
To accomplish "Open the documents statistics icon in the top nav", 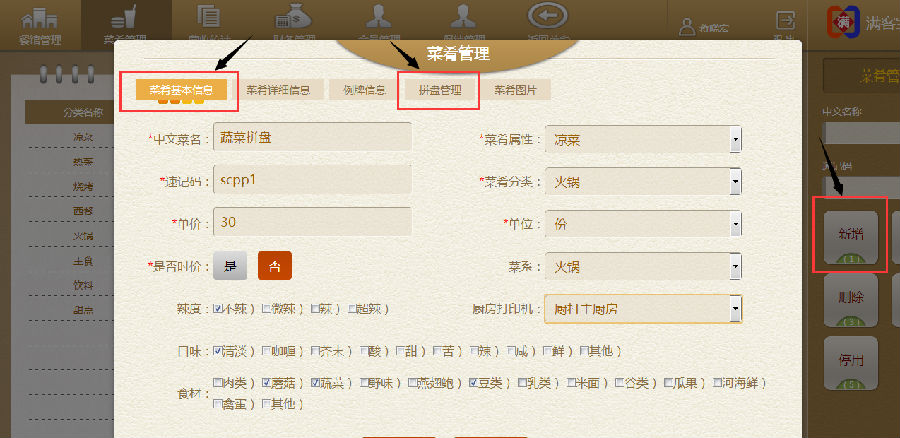I will (209, 15).
